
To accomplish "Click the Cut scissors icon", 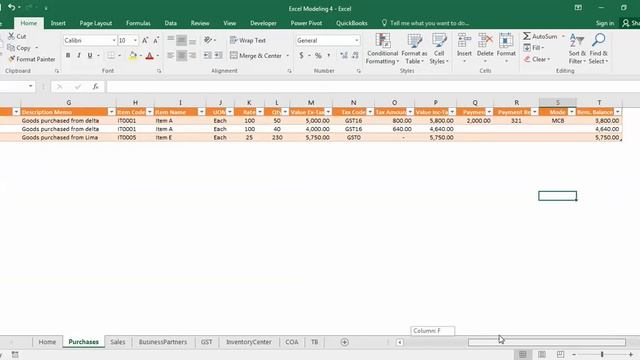I will [x=11, y=36].
